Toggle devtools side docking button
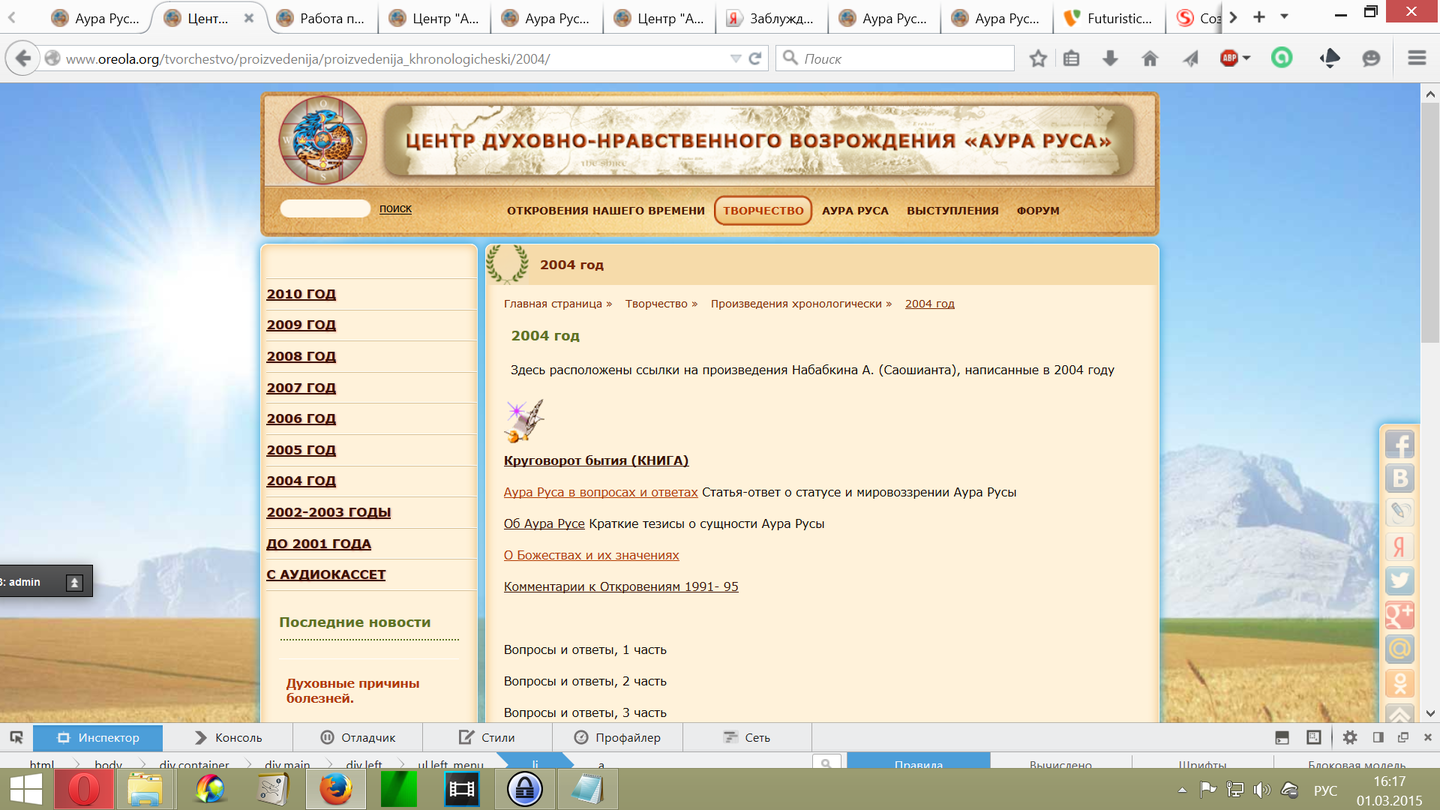This screenshot has height=810, width=1440. point(1378,738)
